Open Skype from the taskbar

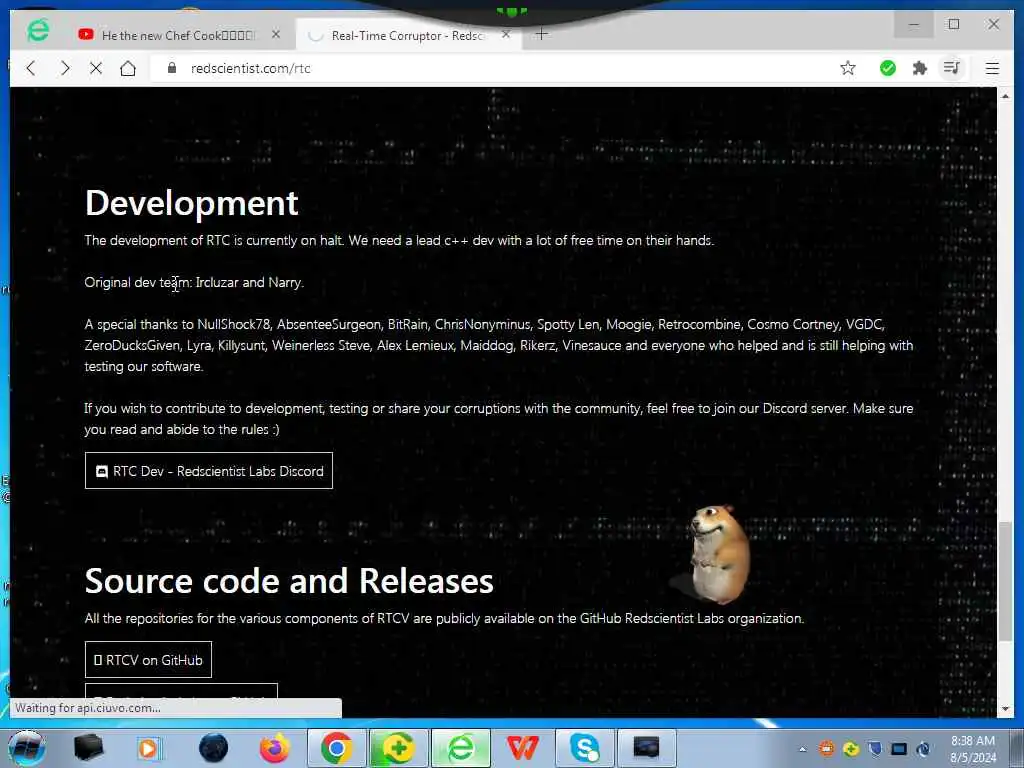click(x=584, y=748)
